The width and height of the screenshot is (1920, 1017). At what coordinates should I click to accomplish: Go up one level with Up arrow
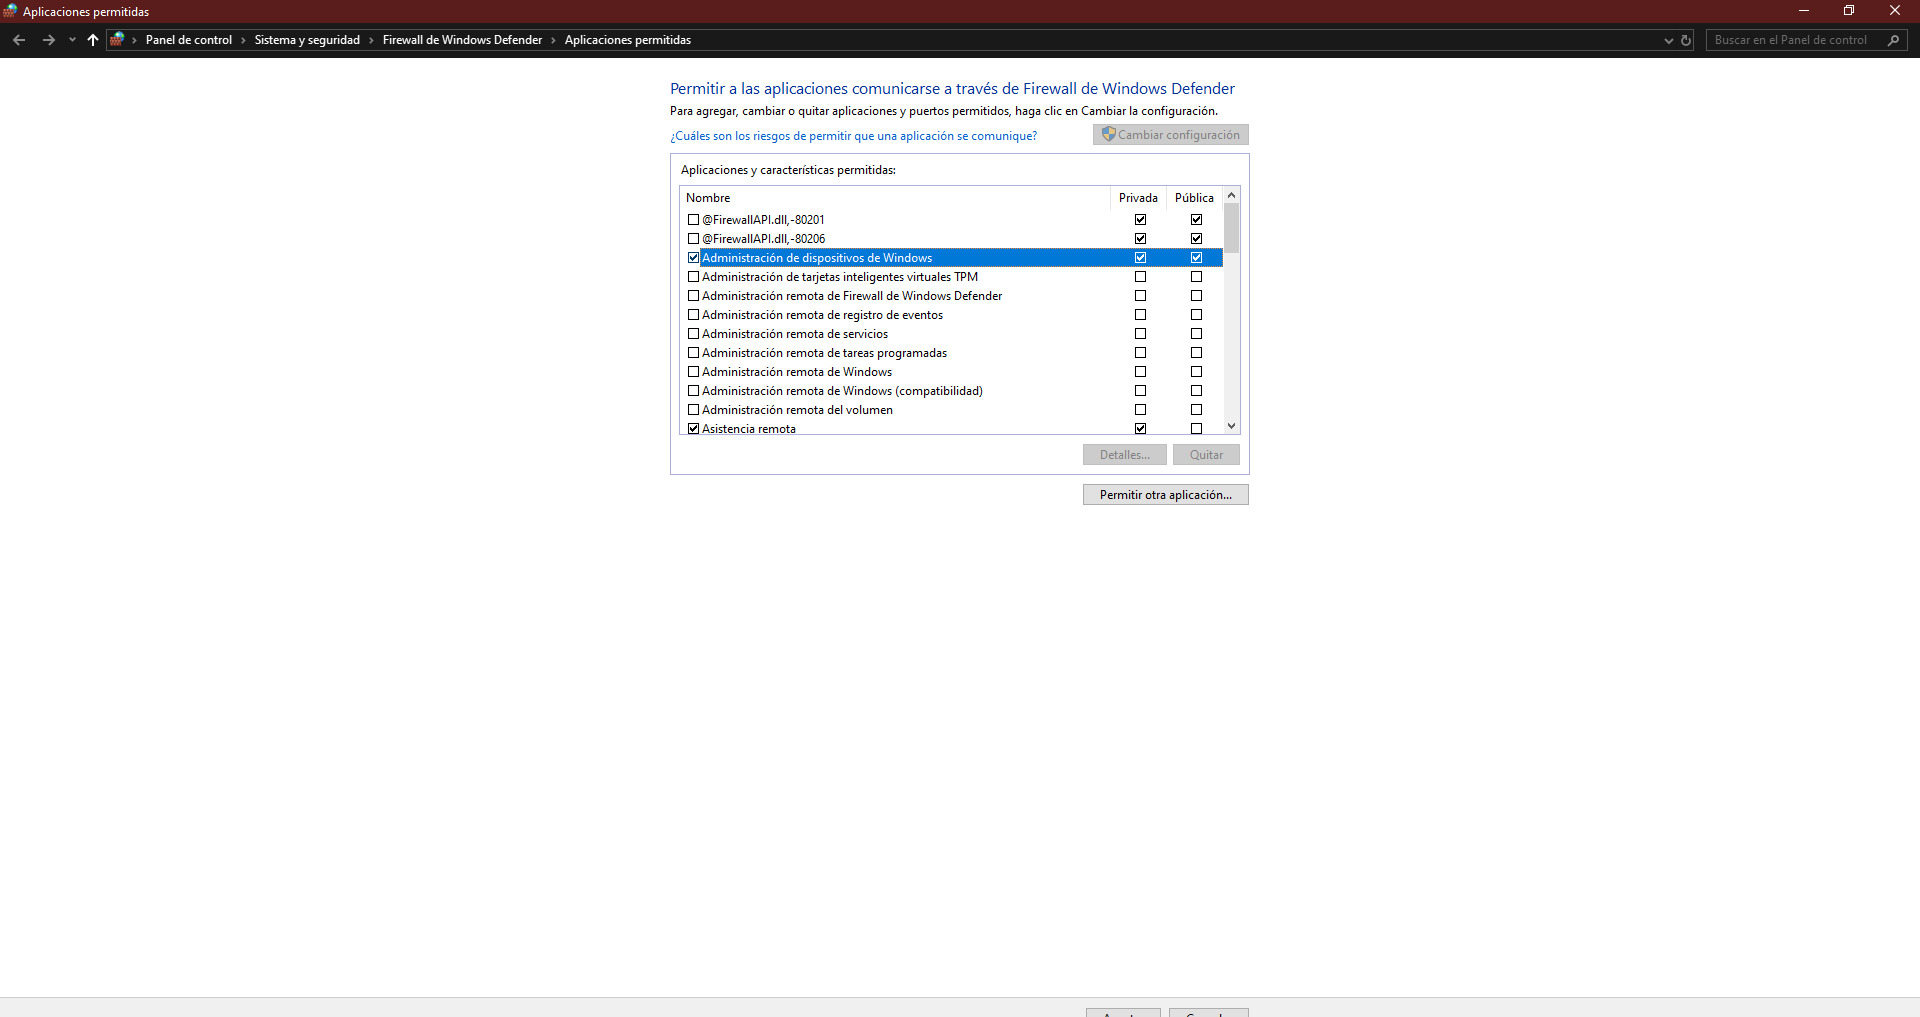[93, 40]
